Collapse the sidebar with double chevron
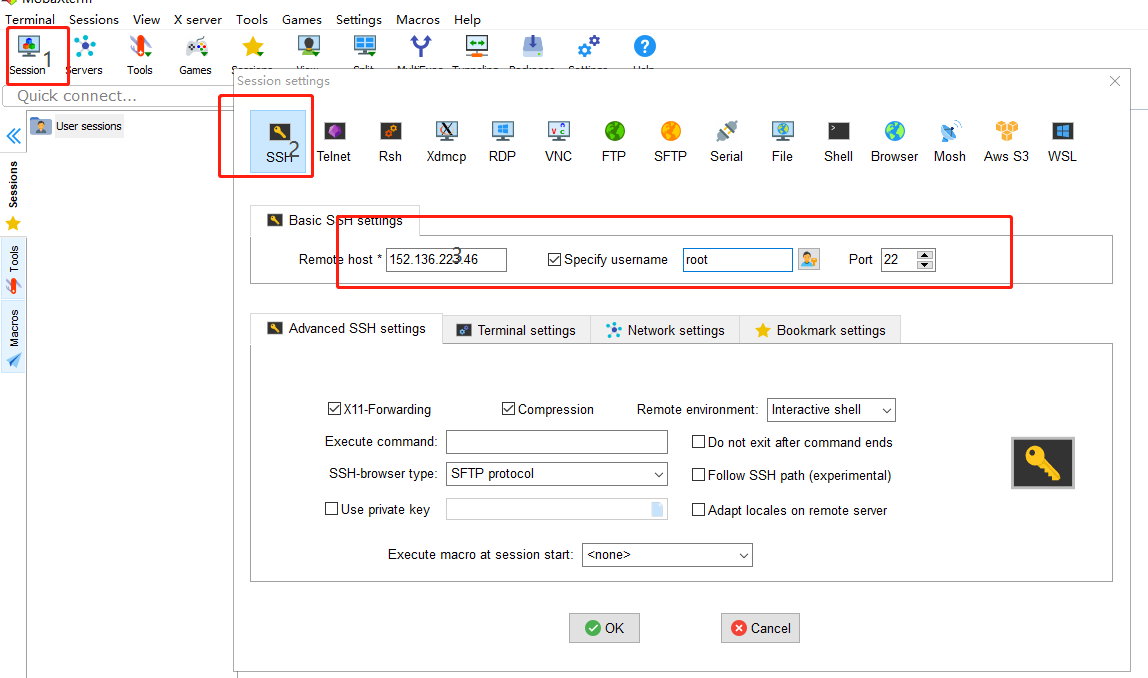This screenshot has height=678, width=1148. (x=13, y=136)
